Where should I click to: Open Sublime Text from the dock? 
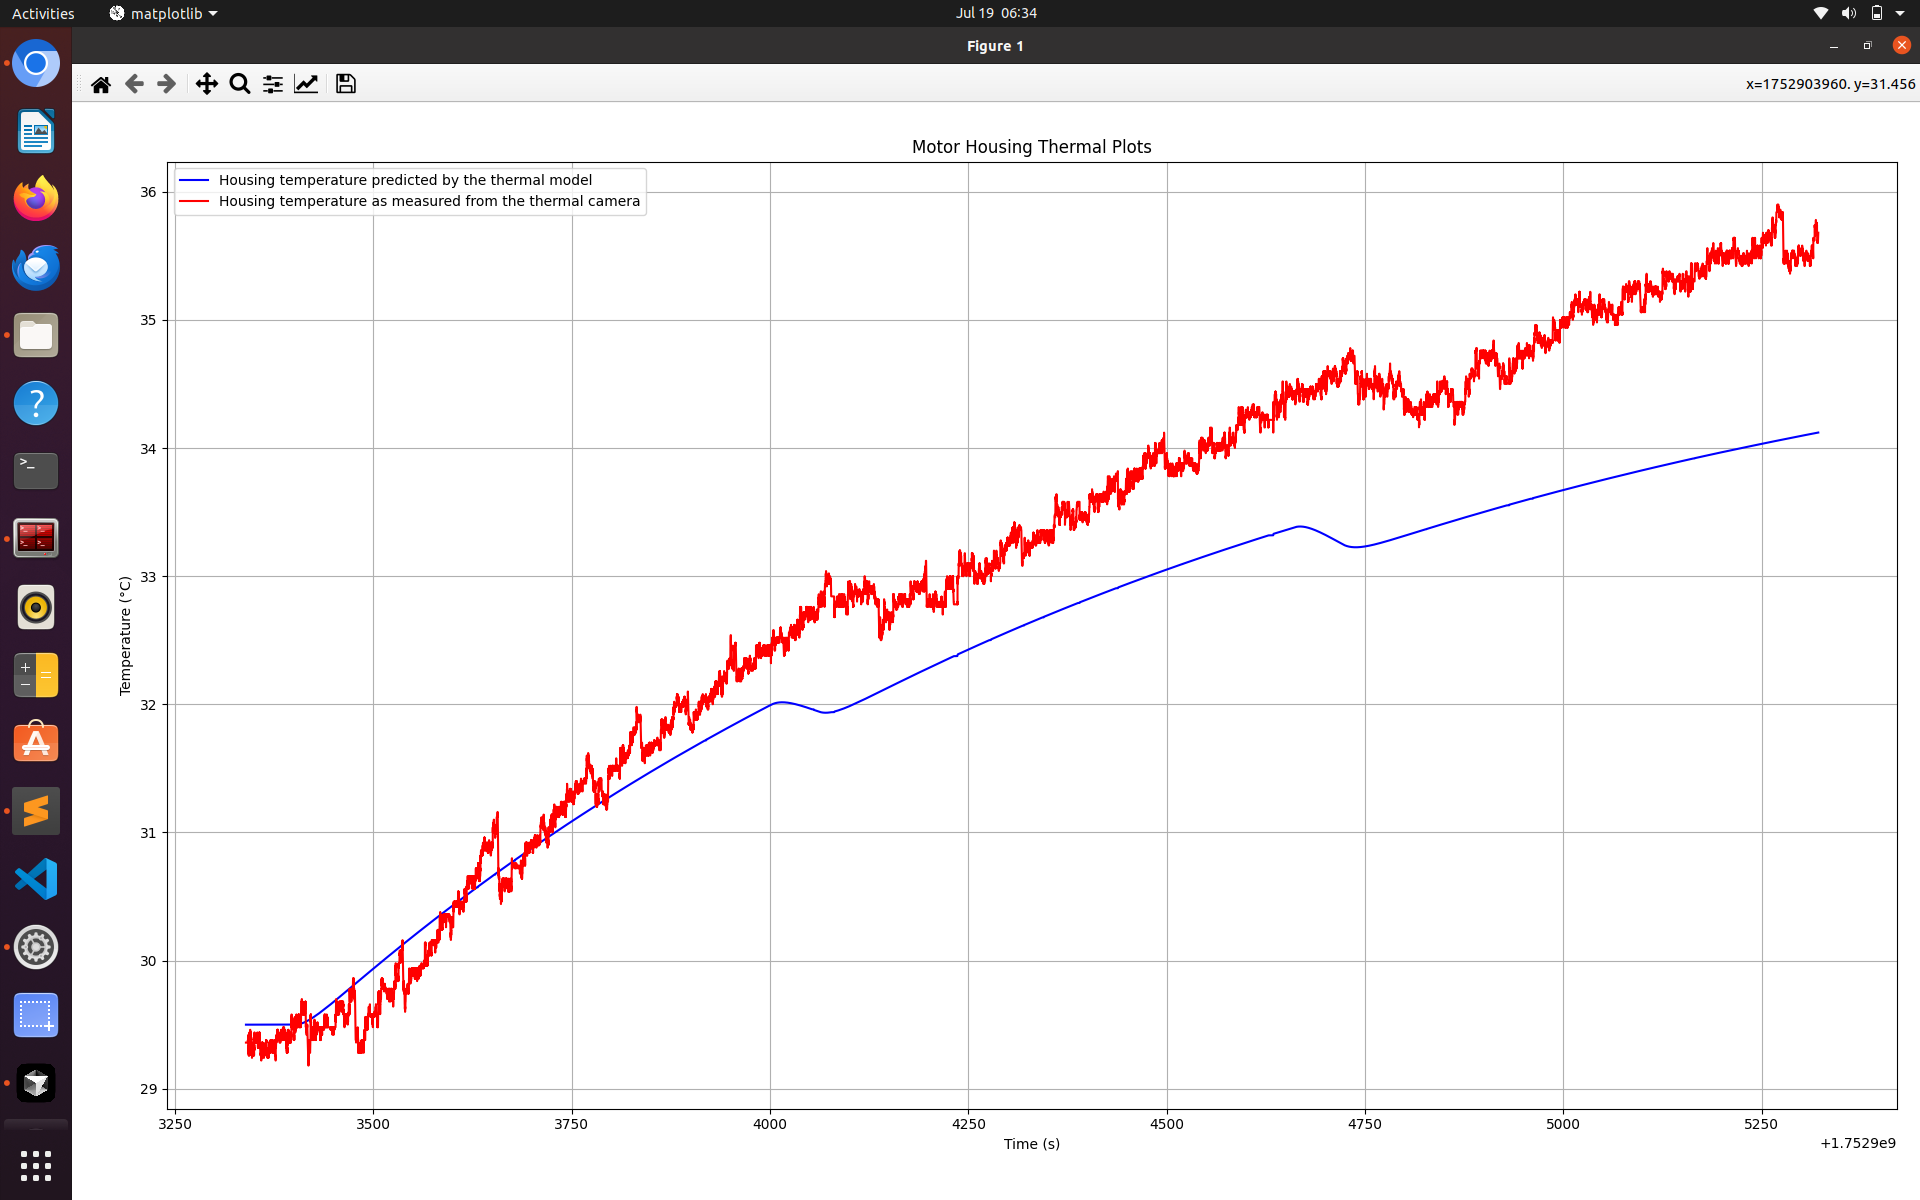tap(36, 811)
